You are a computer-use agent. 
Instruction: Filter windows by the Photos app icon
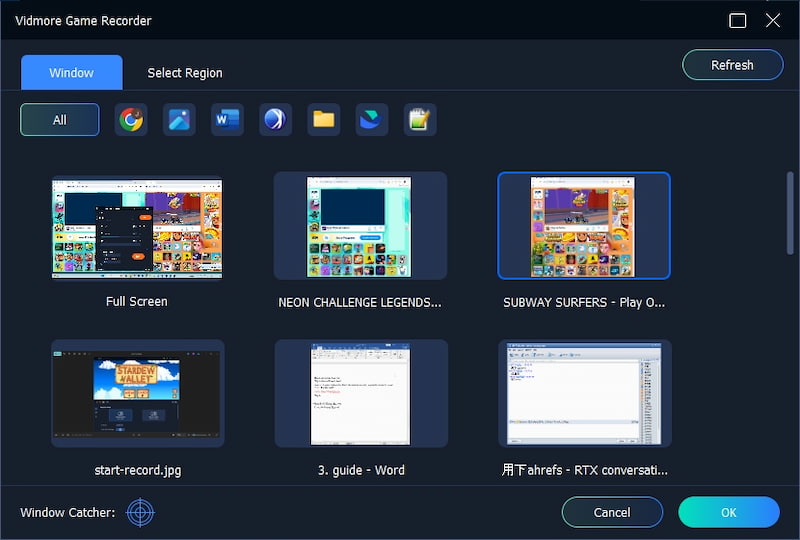point(179,120)
